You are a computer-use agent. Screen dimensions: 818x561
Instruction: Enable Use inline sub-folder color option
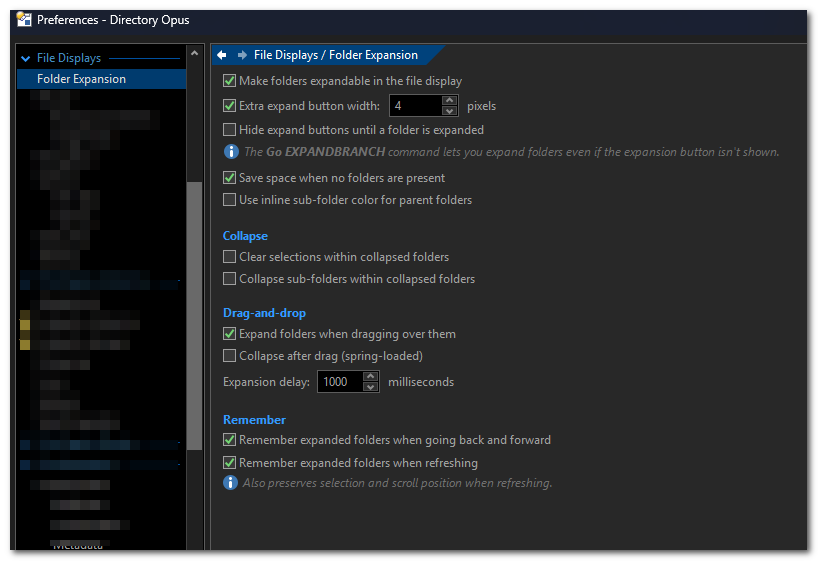pos(230,200)
